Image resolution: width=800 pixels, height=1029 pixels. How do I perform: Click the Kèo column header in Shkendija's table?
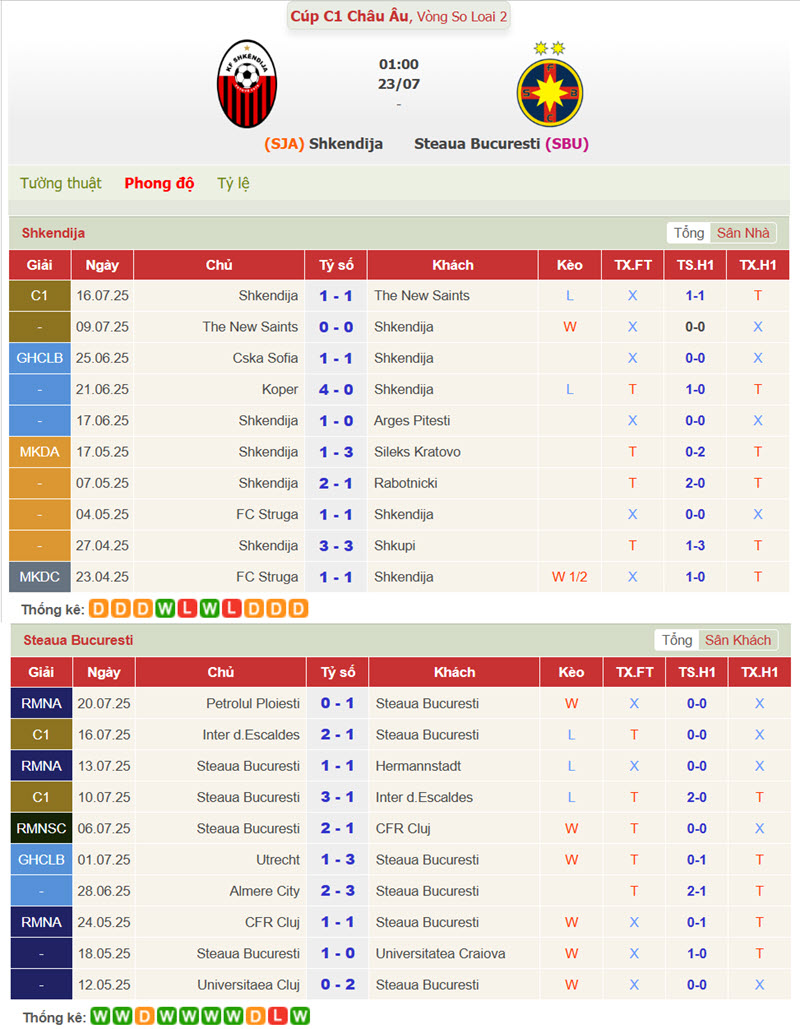pos(570,265)
